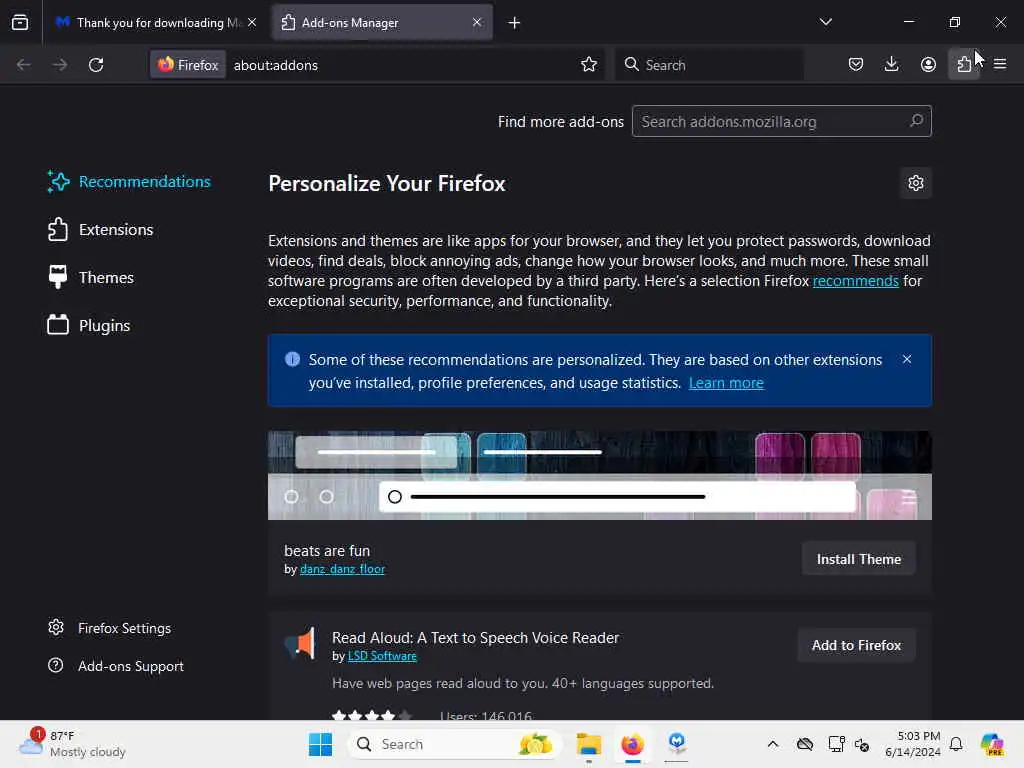Viewport: 1024px width, 768px height.
Task: Bookmark this page with the star
Action: coord(589,64)
